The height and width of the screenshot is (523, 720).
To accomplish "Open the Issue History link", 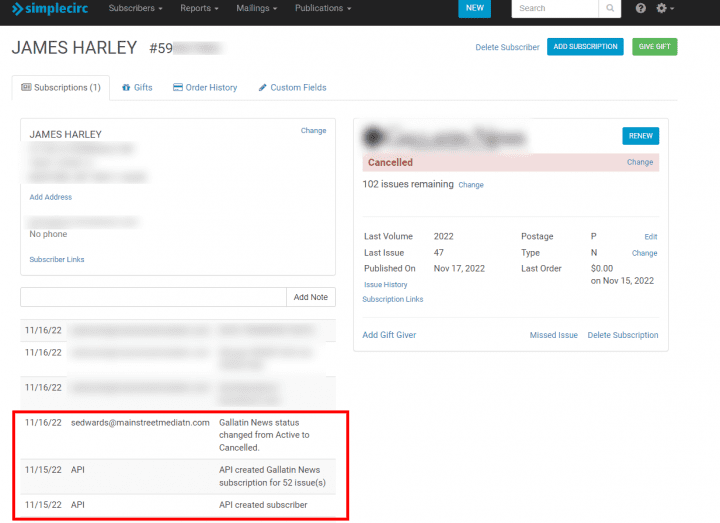I will [386, 285].
